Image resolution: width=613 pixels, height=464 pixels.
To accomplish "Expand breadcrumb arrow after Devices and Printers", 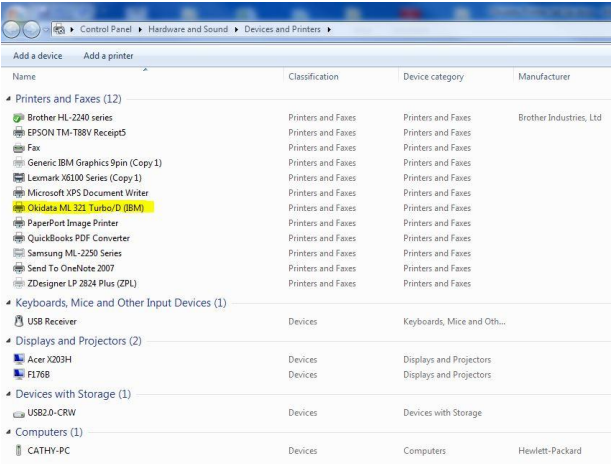I will click(x=329, y=30).
